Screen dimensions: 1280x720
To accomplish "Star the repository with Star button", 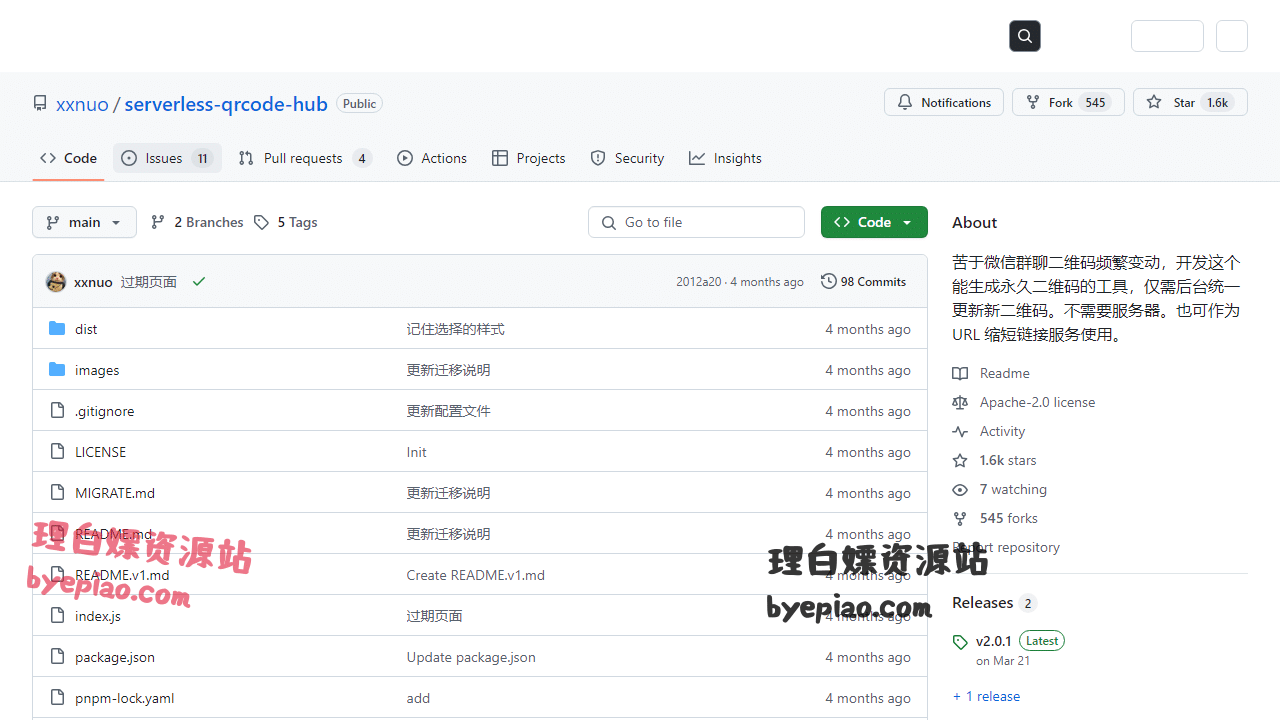I will (1190, 102).
